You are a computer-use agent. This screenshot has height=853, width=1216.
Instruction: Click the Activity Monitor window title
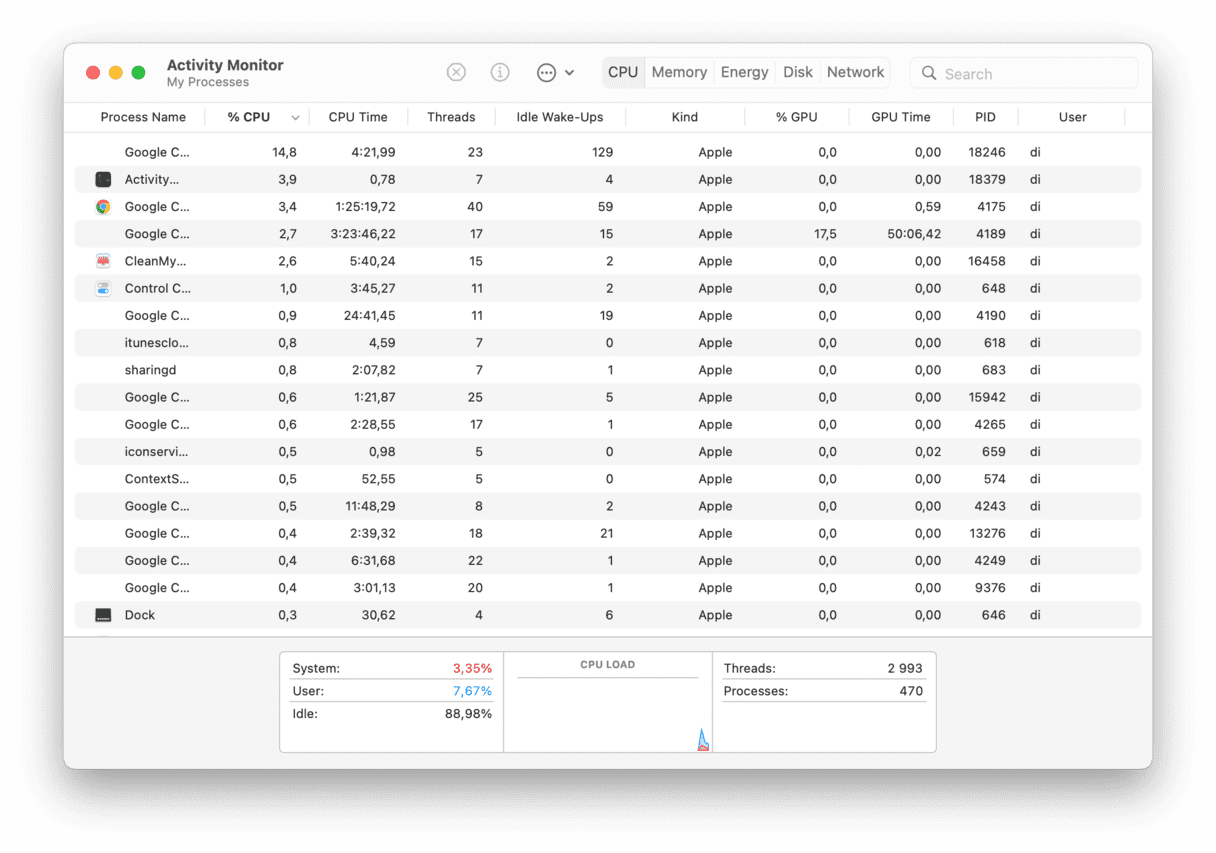coord(225,65)
